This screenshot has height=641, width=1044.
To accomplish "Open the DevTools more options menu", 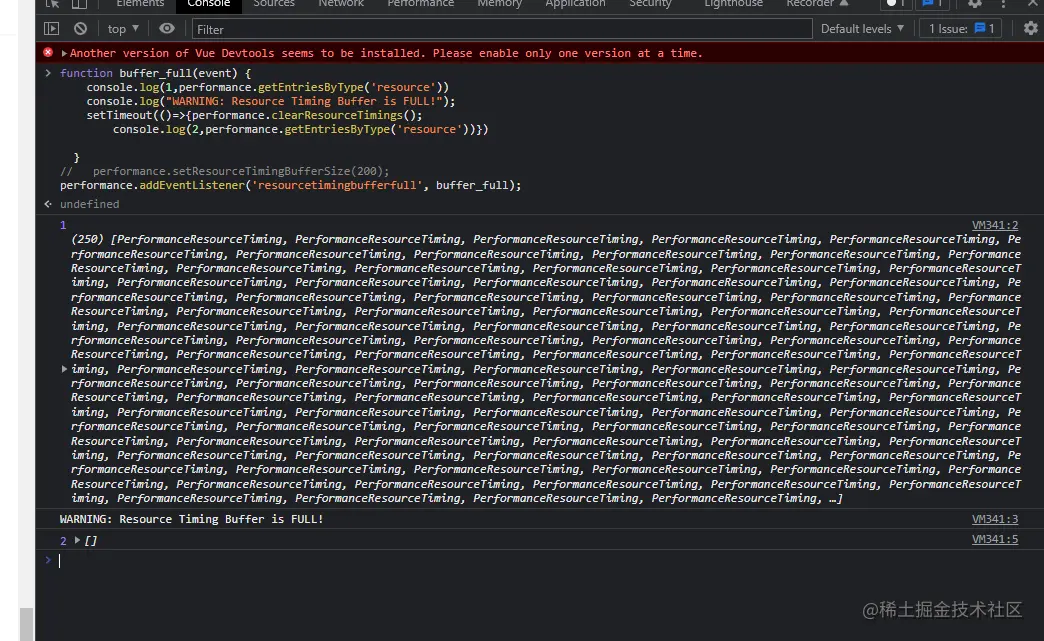I will point(1003,4).
